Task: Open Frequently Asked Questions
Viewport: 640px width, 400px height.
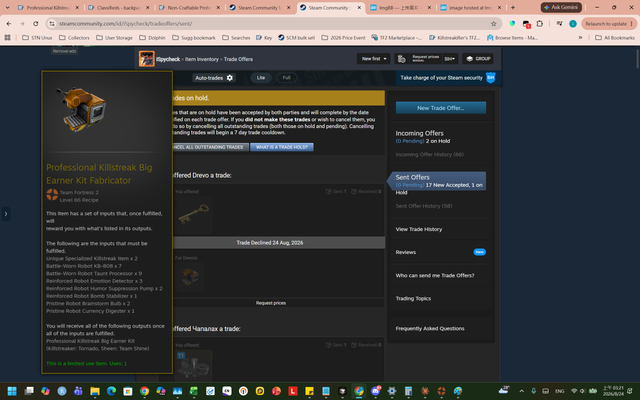Action: [x=430, y=329]
